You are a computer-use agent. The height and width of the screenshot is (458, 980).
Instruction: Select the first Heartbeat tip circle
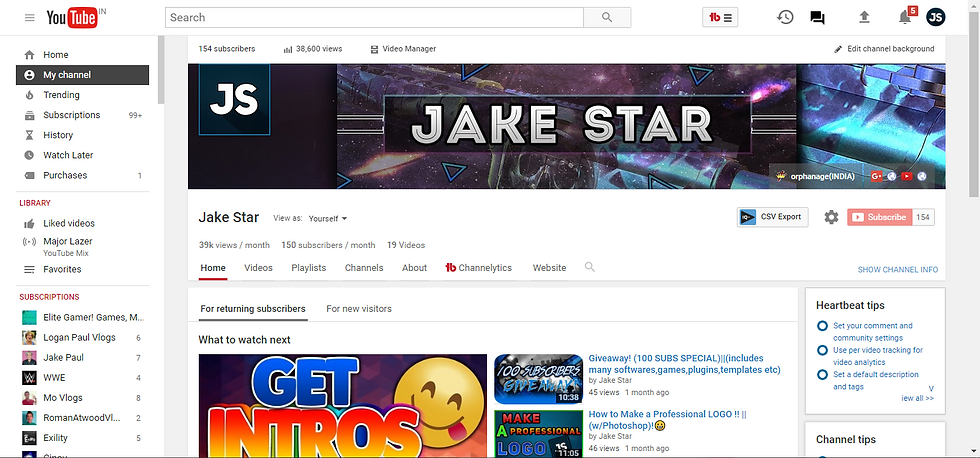822,326
